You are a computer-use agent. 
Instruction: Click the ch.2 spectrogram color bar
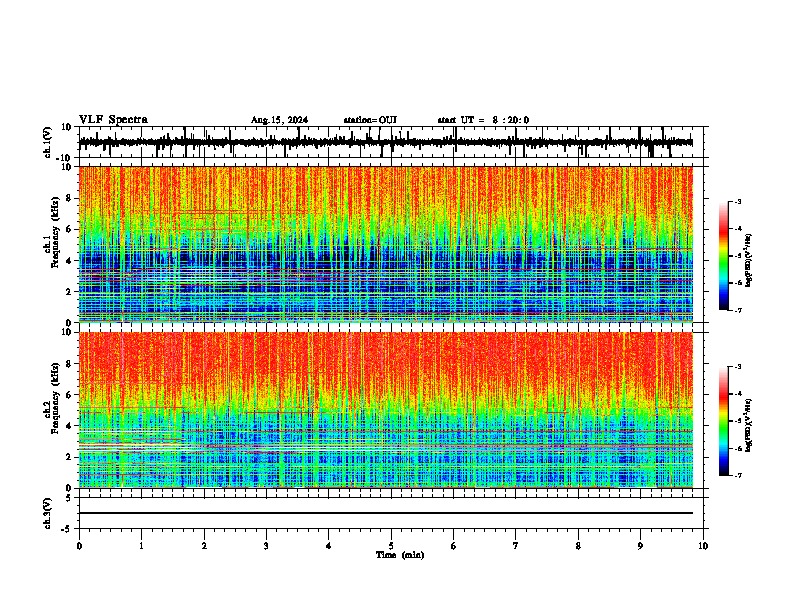click(x=724, y=421)
